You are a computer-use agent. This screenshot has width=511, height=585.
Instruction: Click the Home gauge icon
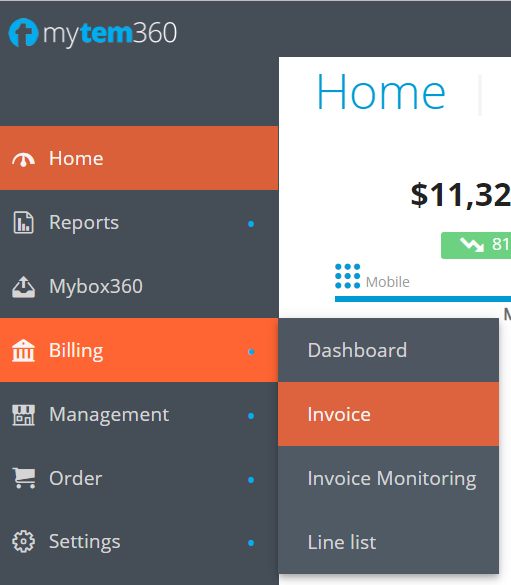pyautogui.click(x=23, y=159)
